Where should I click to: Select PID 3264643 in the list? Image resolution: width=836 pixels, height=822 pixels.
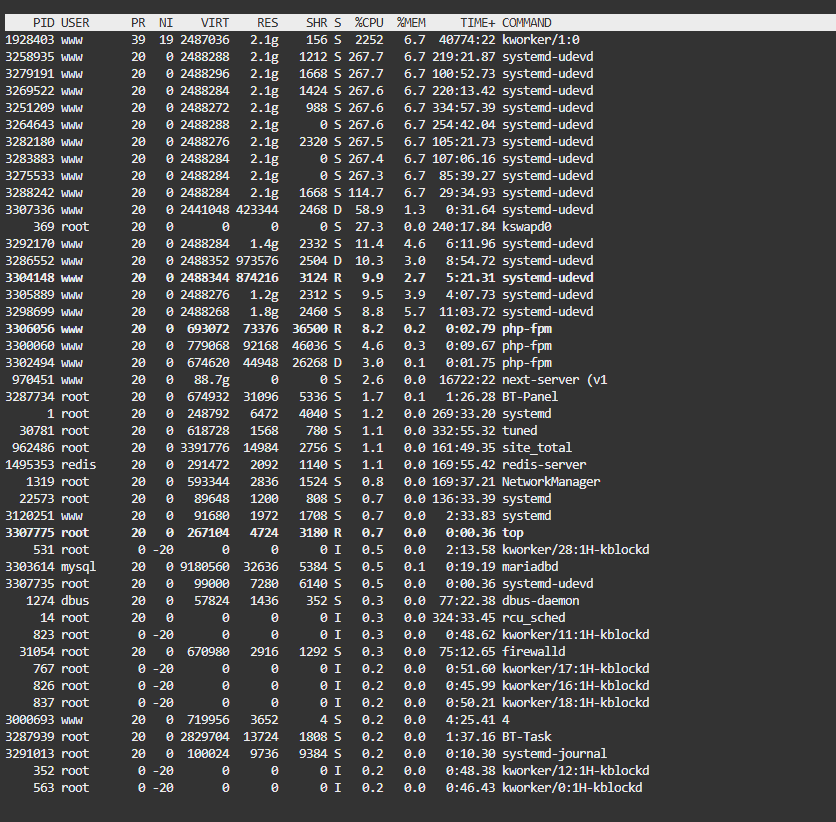pyautogui.click(x=30, y=125)
